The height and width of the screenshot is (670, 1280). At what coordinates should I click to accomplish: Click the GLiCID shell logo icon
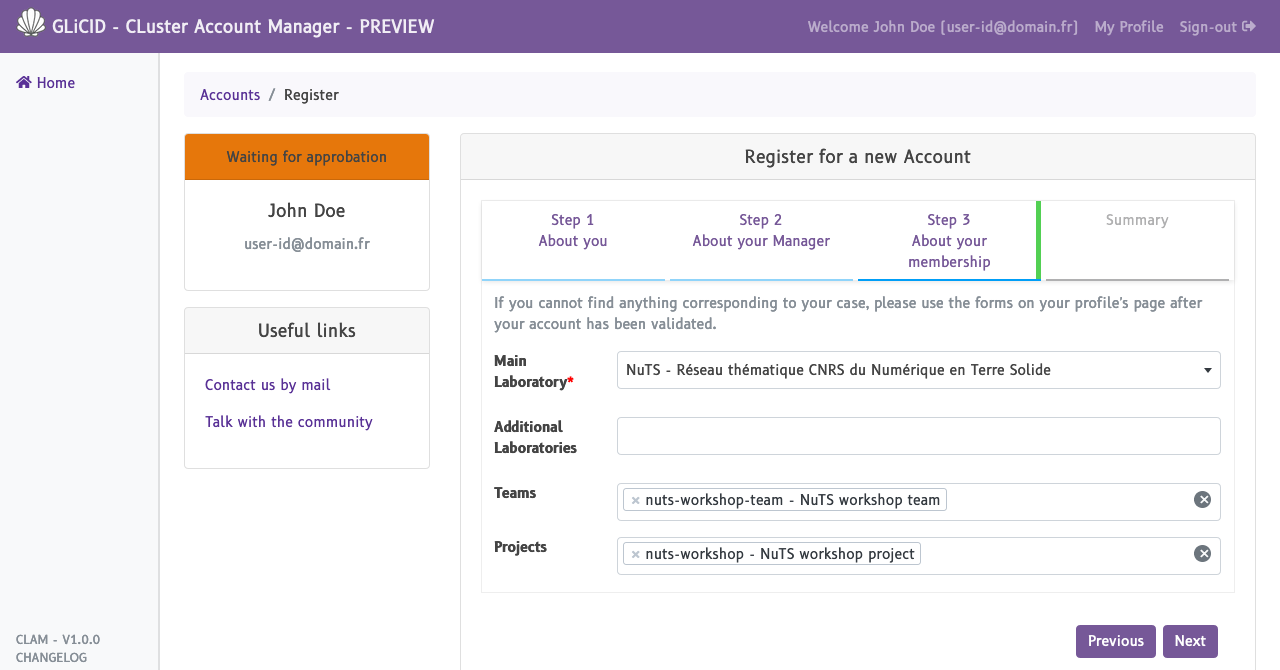31,23
